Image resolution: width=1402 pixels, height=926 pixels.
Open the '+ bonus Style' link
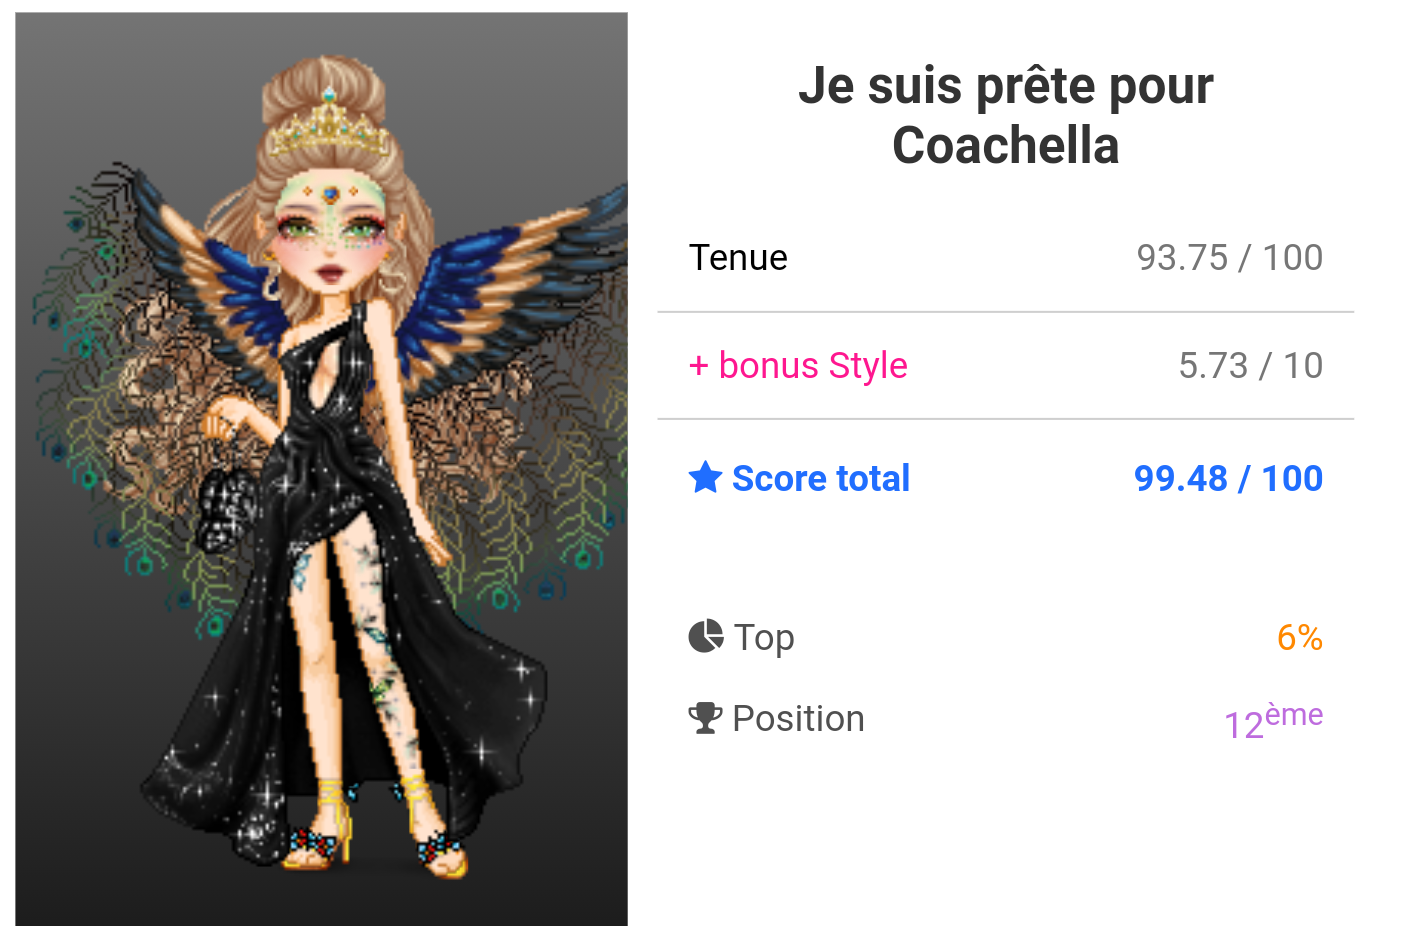[798, 366]
